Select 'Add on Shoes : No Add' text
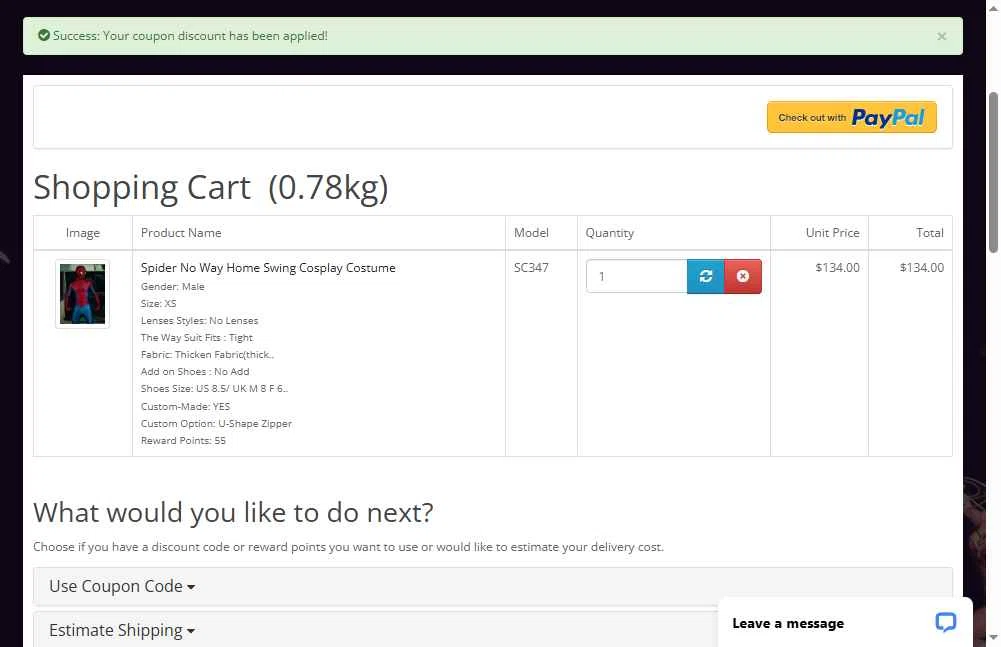The height and width of the screenshot is (647, 1001). point(195,372)
